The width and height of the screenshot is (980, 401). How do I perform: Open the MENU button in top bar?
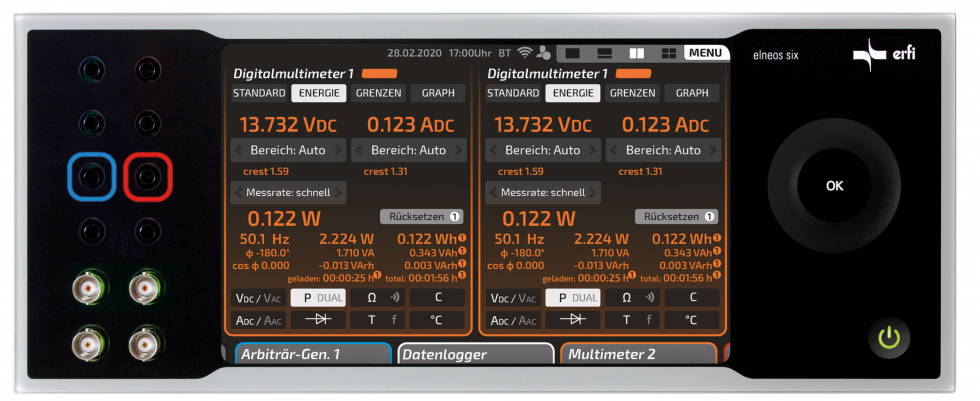tap(706, 52)
